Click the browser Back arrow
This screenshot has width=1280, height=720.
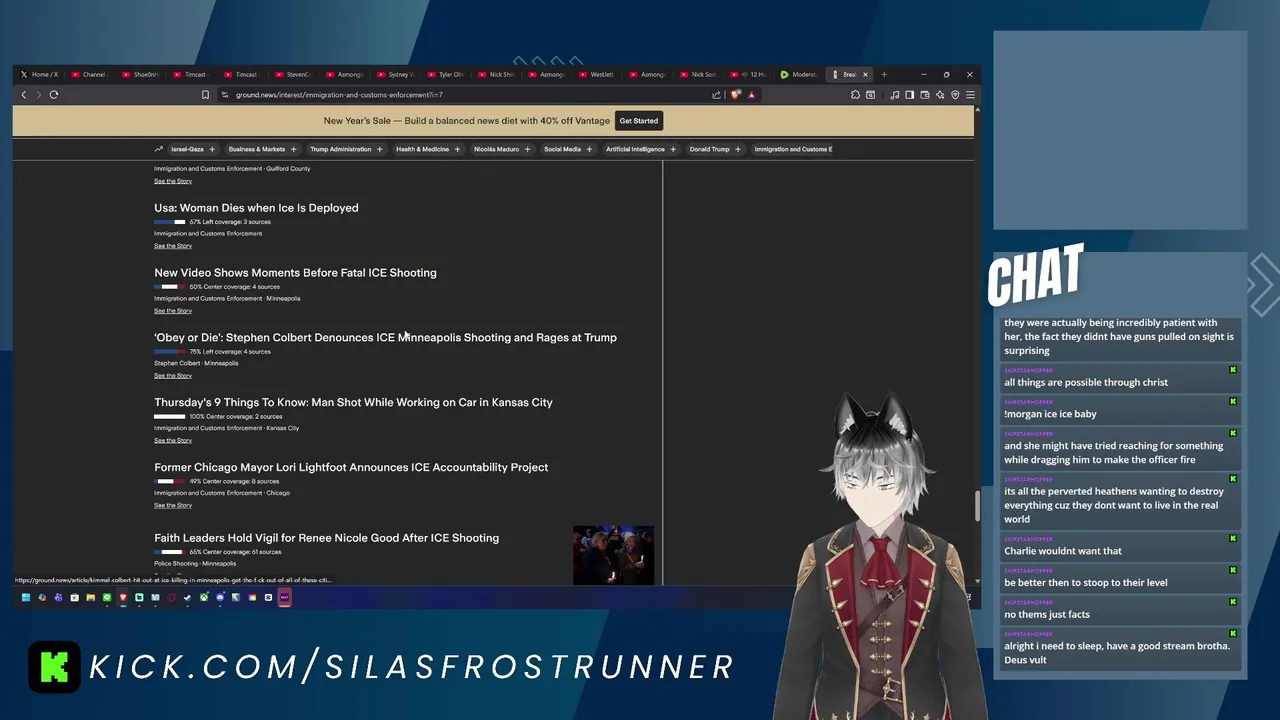pyautogui.click(x=24, y=95)
